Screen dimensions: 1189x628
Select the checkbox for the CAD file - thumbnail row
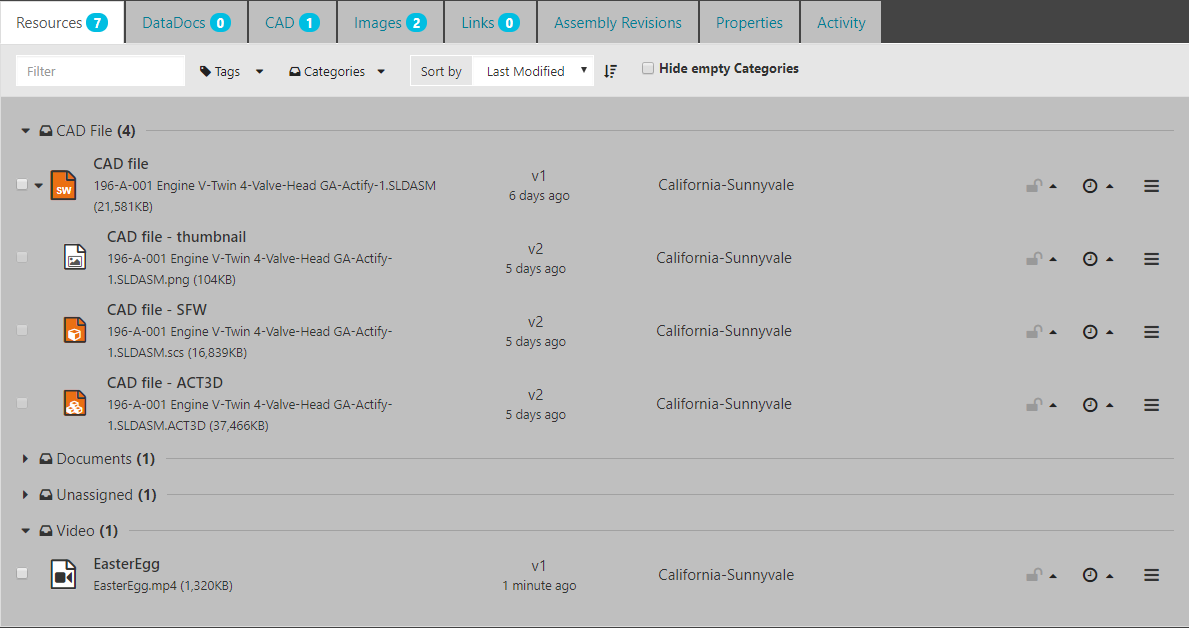coord(22,257)
